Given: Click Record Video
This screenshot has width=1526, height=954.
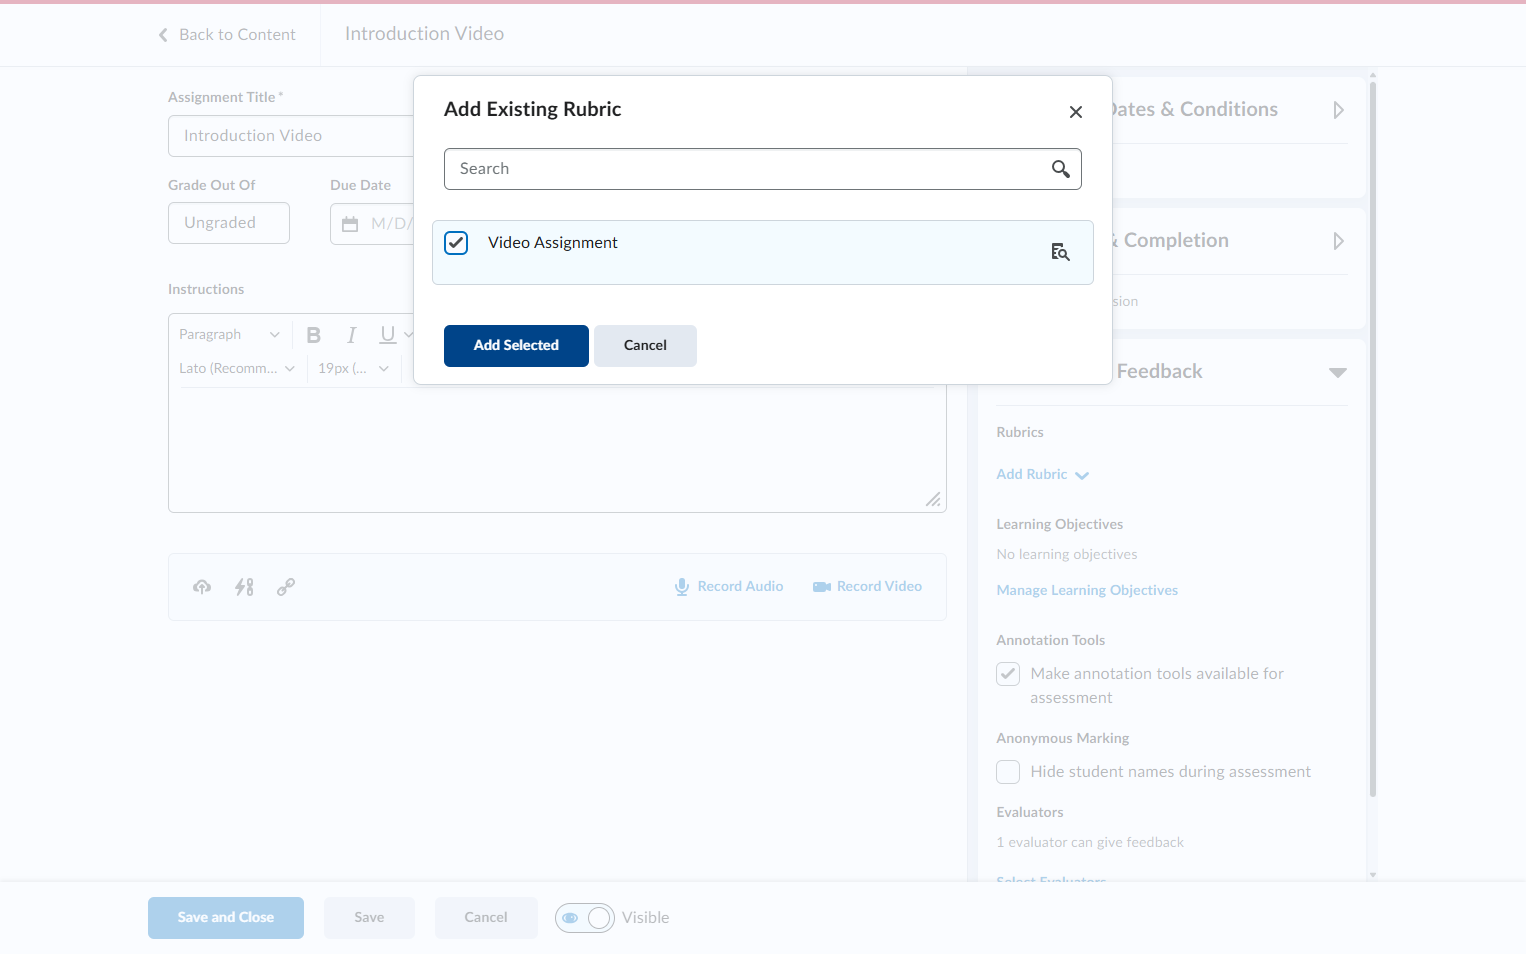Looking at the screenshot, I should 867,587.
